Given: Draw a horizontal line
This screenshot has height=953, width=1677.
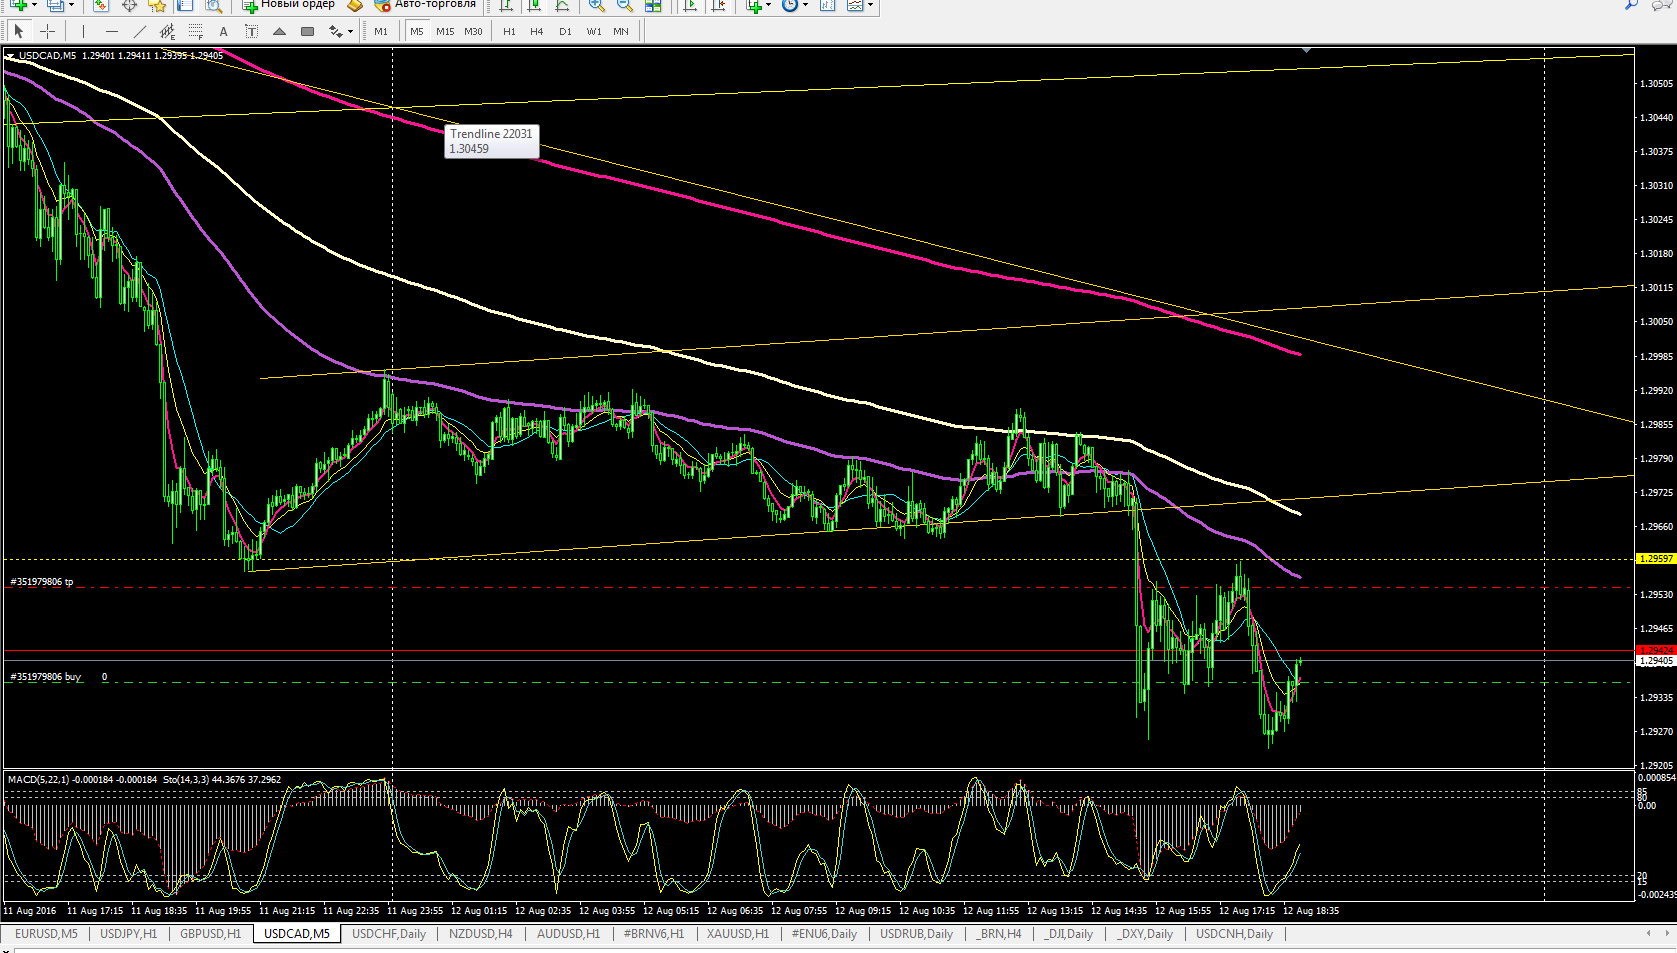Looking at the screenshot, I should click(x=111, y=32).
